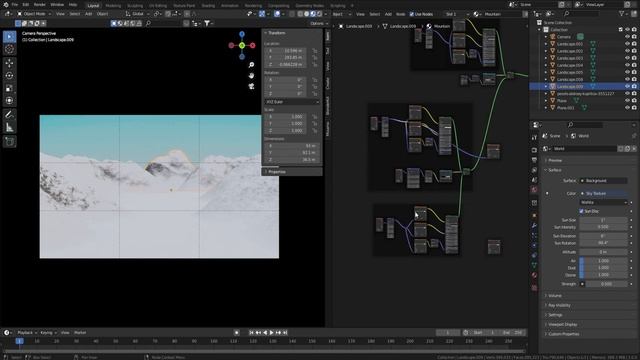Open the Object Mode dropdown
The image size is (640, 360).
click(x=34, y=14)
